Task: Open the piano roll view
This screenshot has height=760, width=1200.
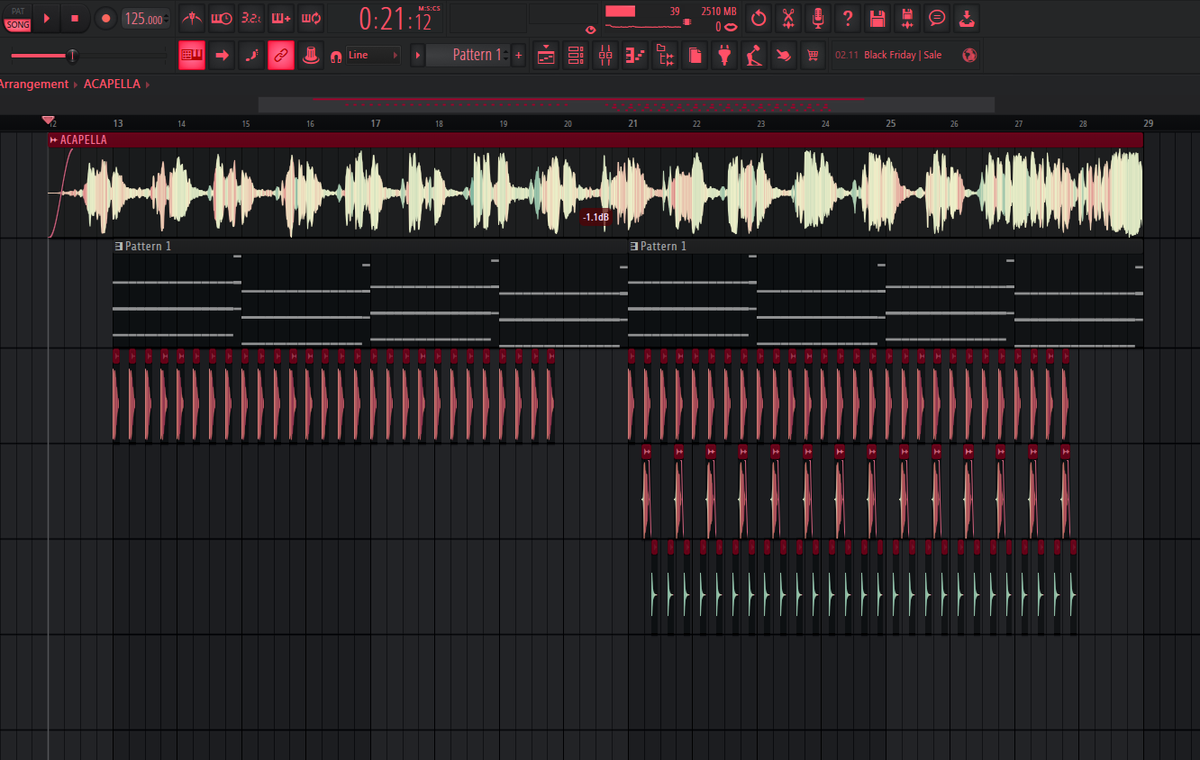Action: click(635, 56)
